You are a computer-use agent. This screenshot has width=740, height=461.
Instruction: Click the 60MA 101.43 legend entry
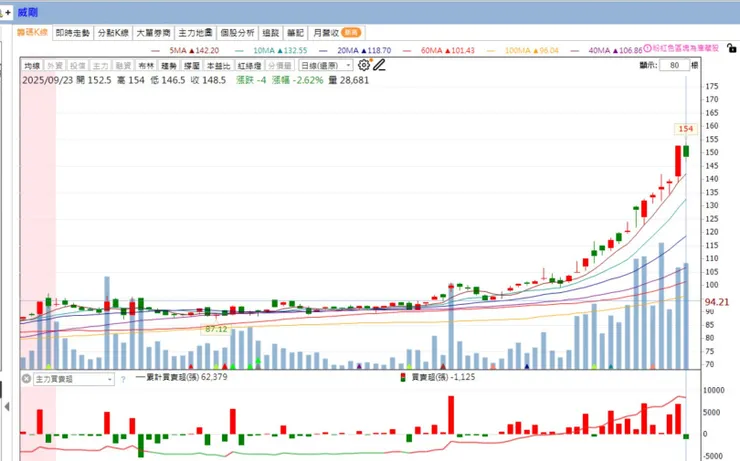click(439, 50)
